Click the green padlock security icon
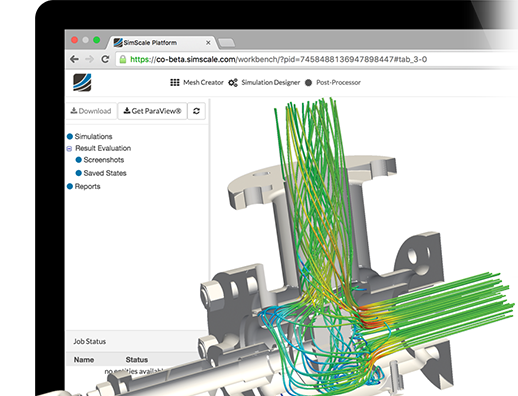518x396 pixels. tap(123, 59)
